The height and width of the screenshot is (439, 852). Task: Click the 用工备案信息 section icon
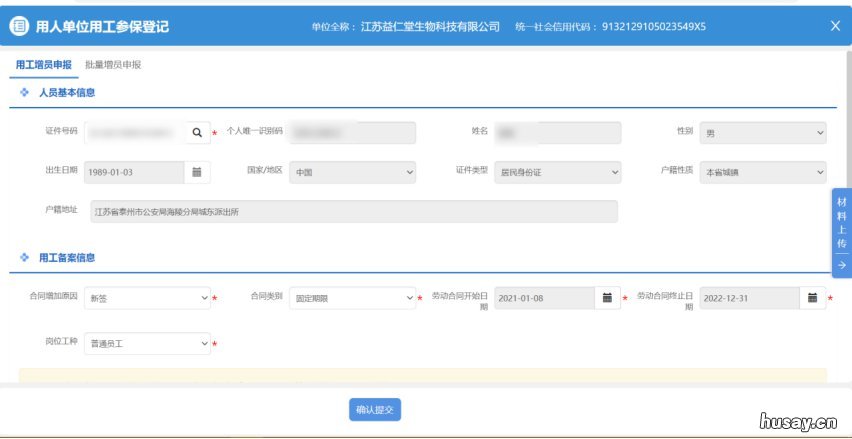[24, 258]
